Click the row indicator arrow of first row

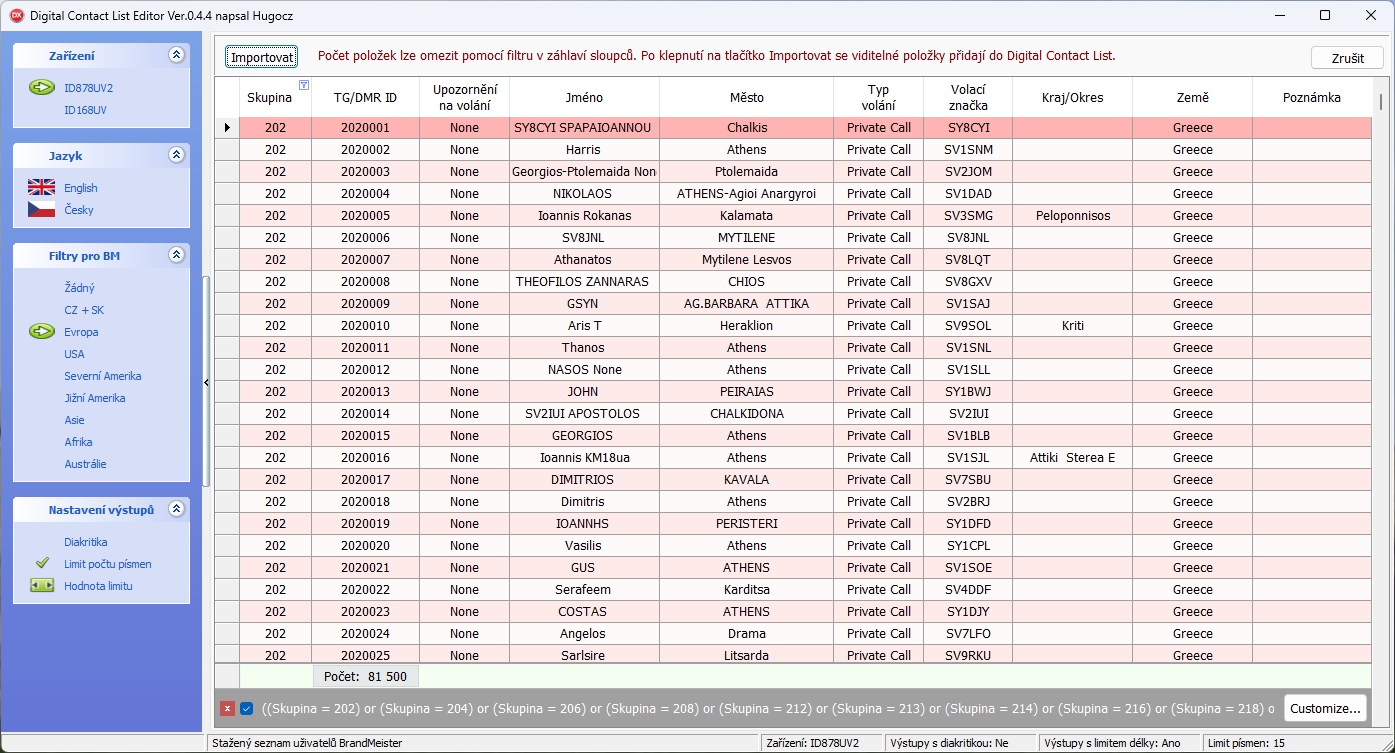tap(227, 127)
